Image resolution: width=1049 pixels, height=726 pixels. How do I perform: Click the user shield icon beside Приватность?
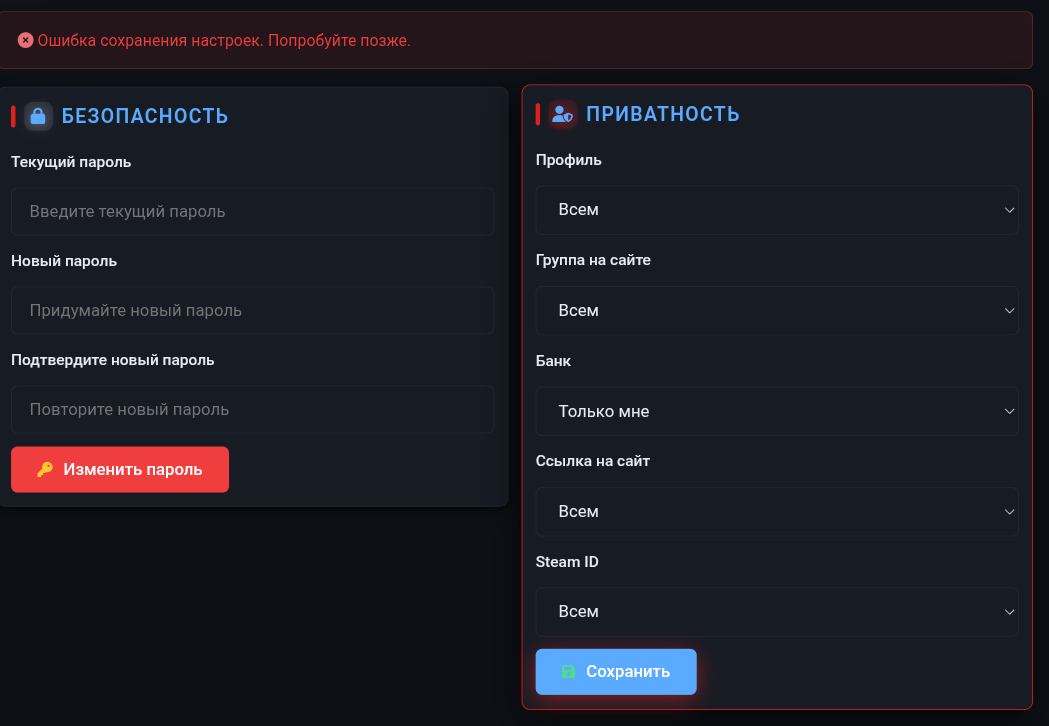click(x=563, y=114)
